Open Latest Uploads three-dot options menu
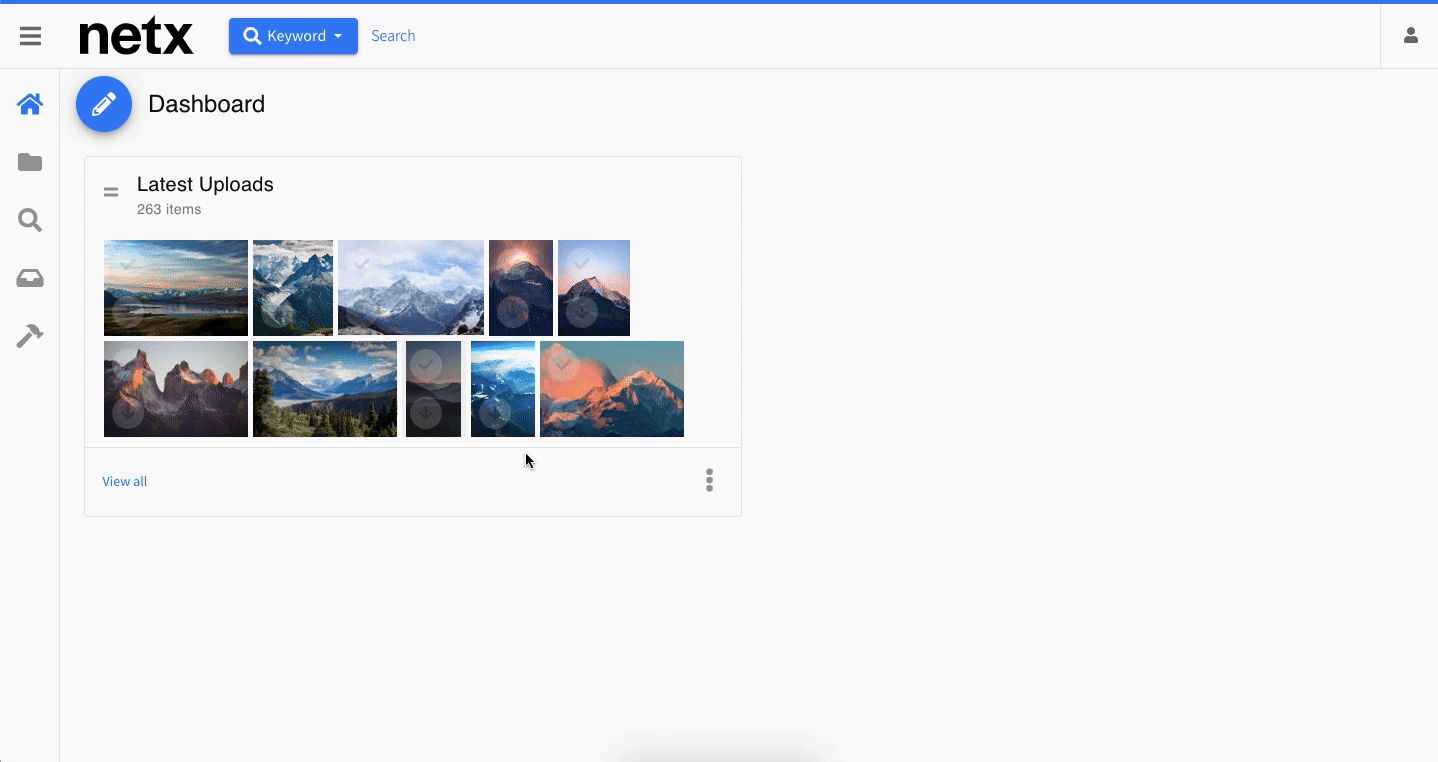 click(709, 480)
